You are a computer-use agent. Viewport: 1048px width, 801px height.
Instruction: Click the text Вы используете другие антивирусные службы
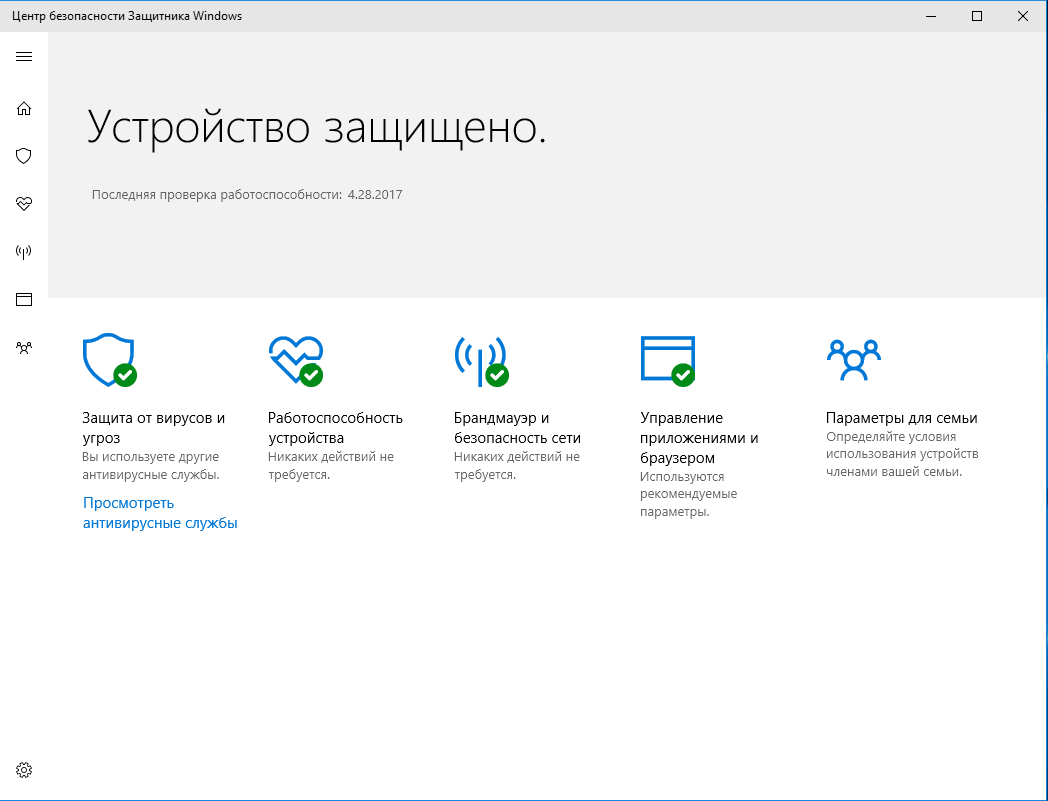click(x=151, y=466)
